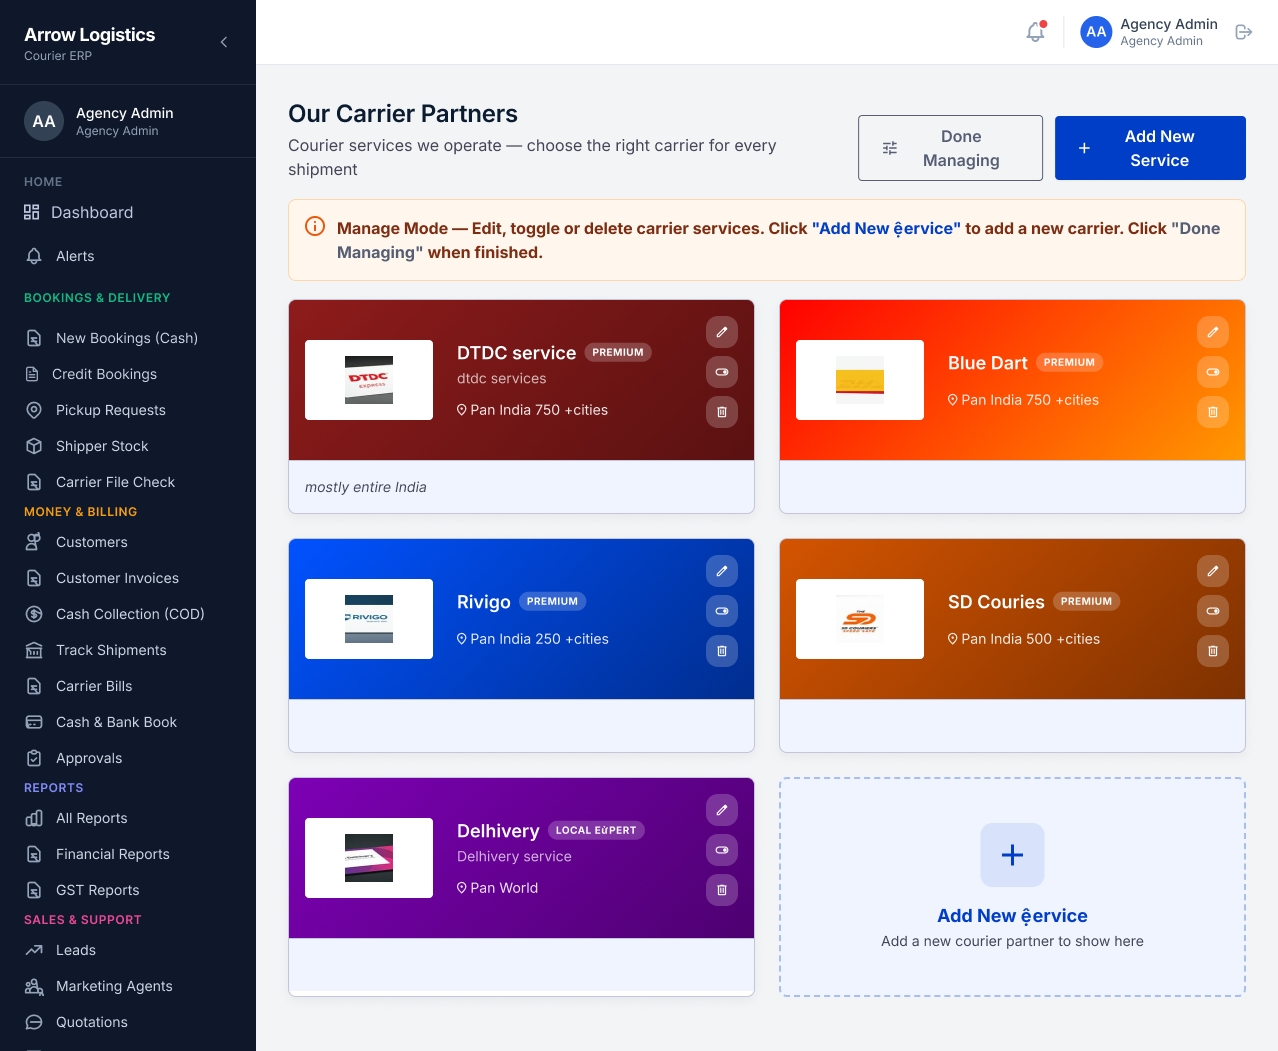Open New Bookings (Cash)
Image resolution: width=1278 pixels, height=1051 pixels.
click(128, 338)
